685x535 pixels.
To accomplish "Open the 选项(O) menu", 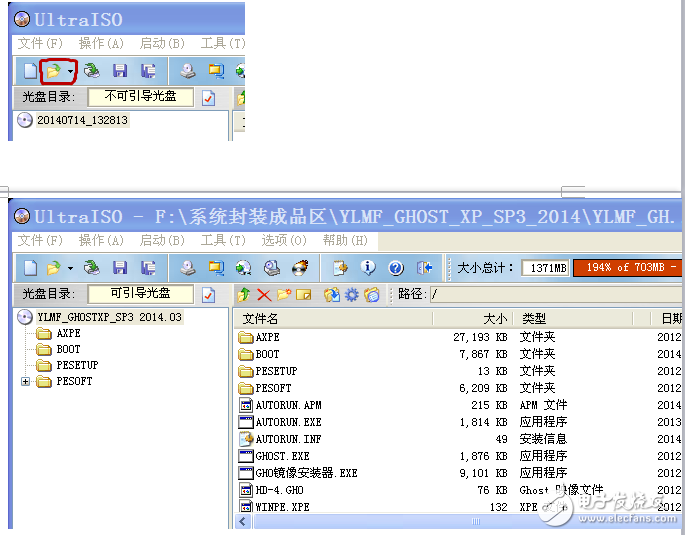I will (x=284, y=240).
